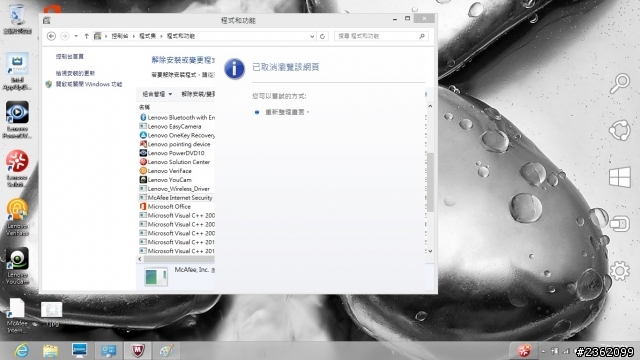This screenshot has height=360, width=640.
Task: Open the Lenovo monitor icon in taskbar
Action: pos(79,351)
